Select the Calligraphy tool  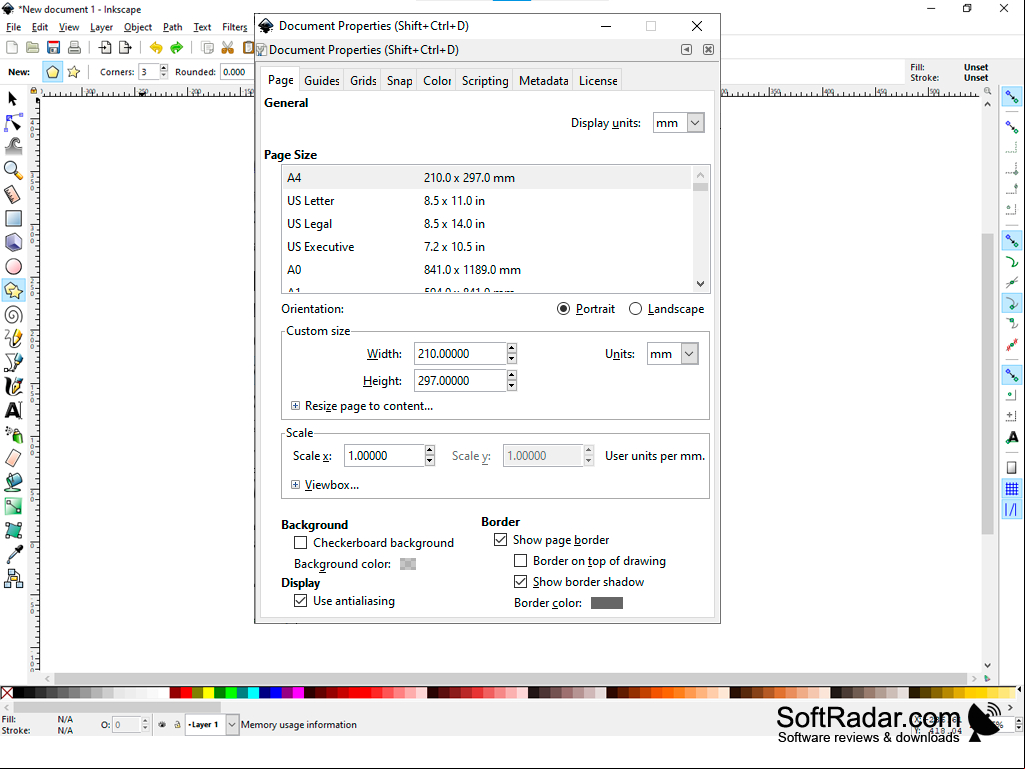[x=13, y=386]
